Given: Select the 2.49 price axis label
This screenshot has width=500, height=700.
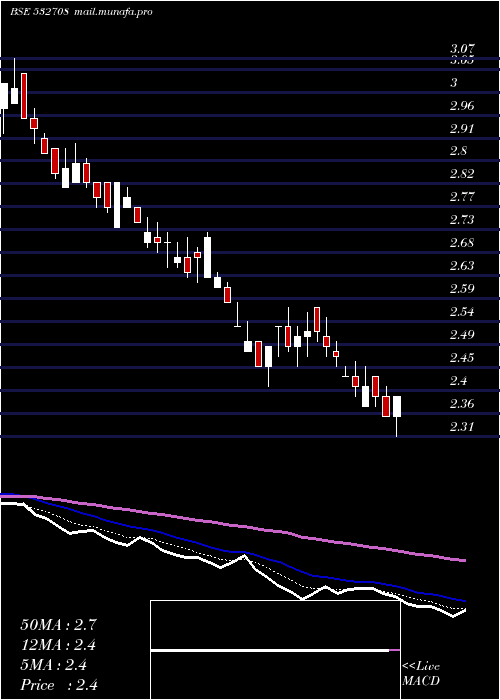Looking at the screenshot, I should point(462,335).
